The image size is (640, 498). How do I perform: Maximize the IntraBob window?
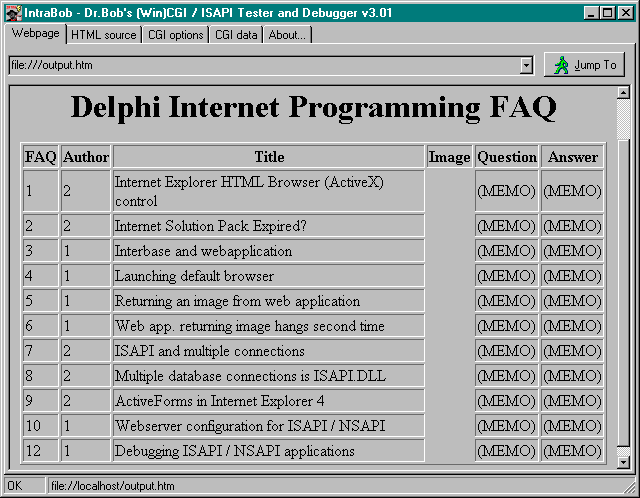608,13
